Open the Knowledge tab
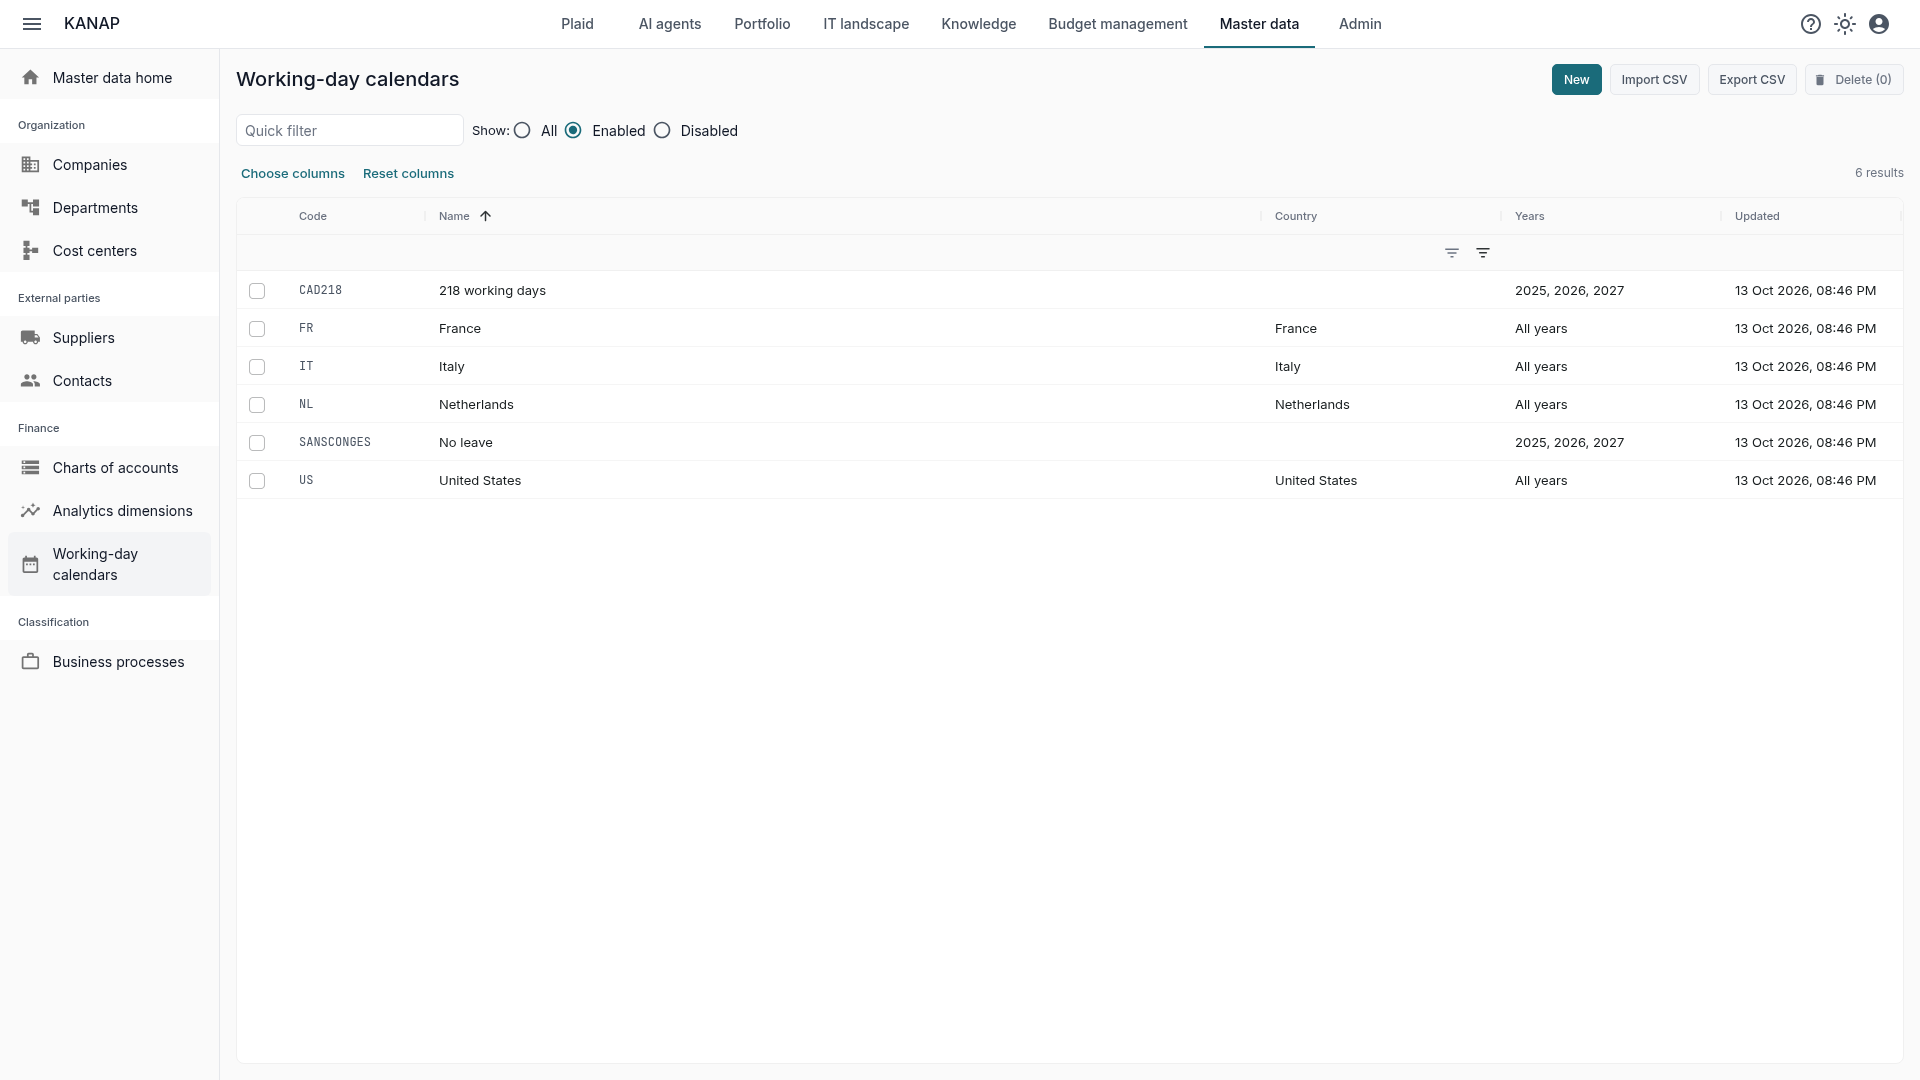 point(978,24)
